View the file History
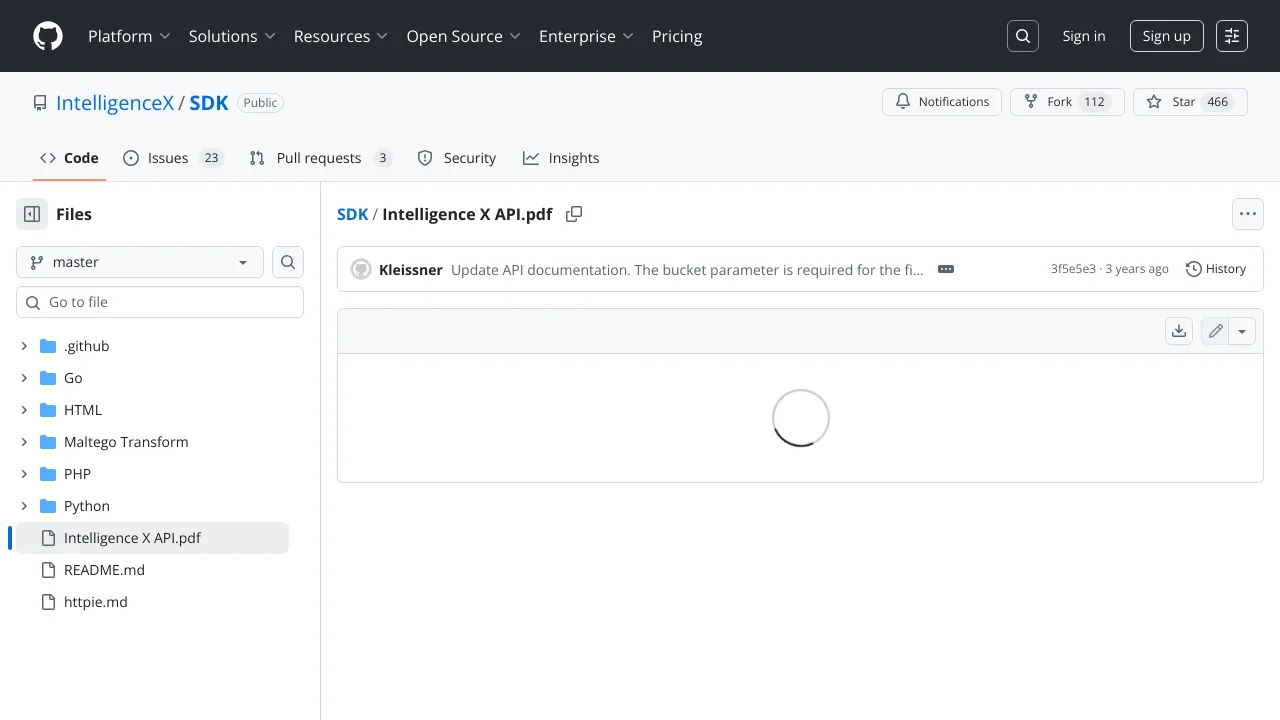Image resolution: width=1280 pixels, height=720 pixels. (1216, 269)
